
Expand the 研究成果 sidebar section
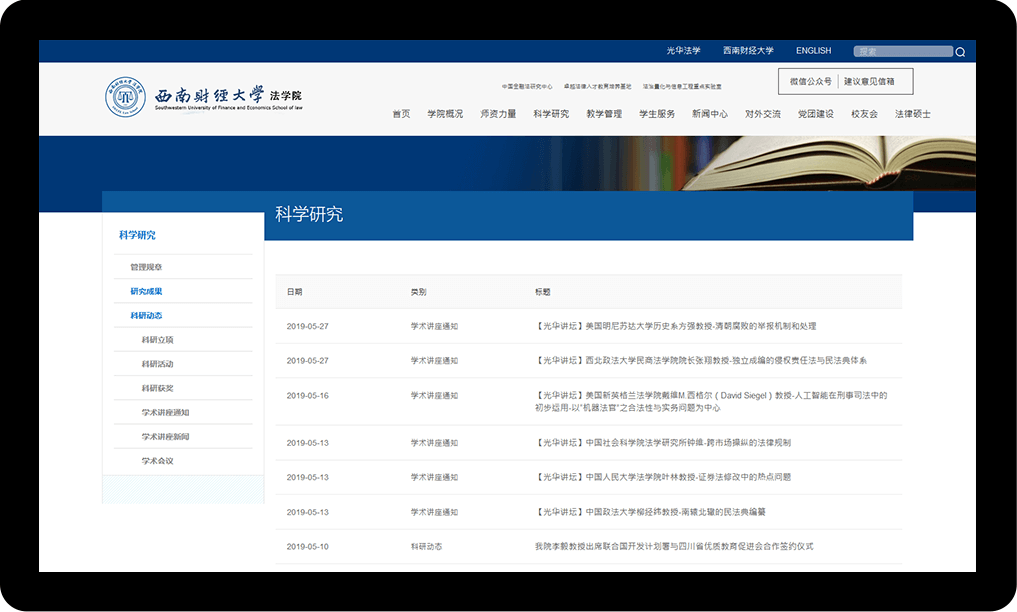click(x=146, y=292)
